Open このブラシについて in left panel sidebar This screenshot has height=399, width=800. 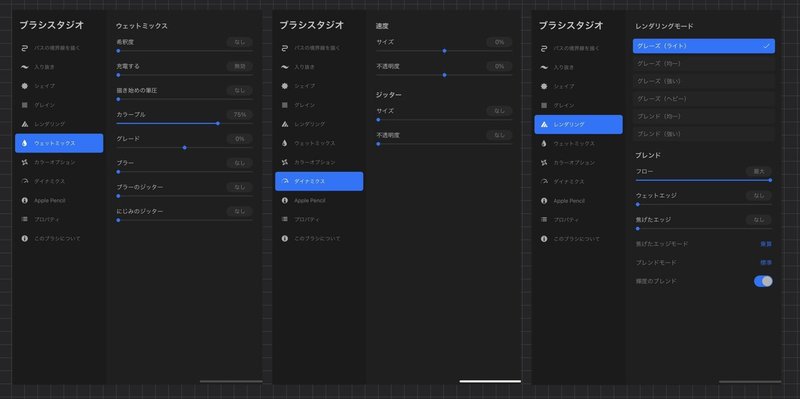click(x=59, y=238)
